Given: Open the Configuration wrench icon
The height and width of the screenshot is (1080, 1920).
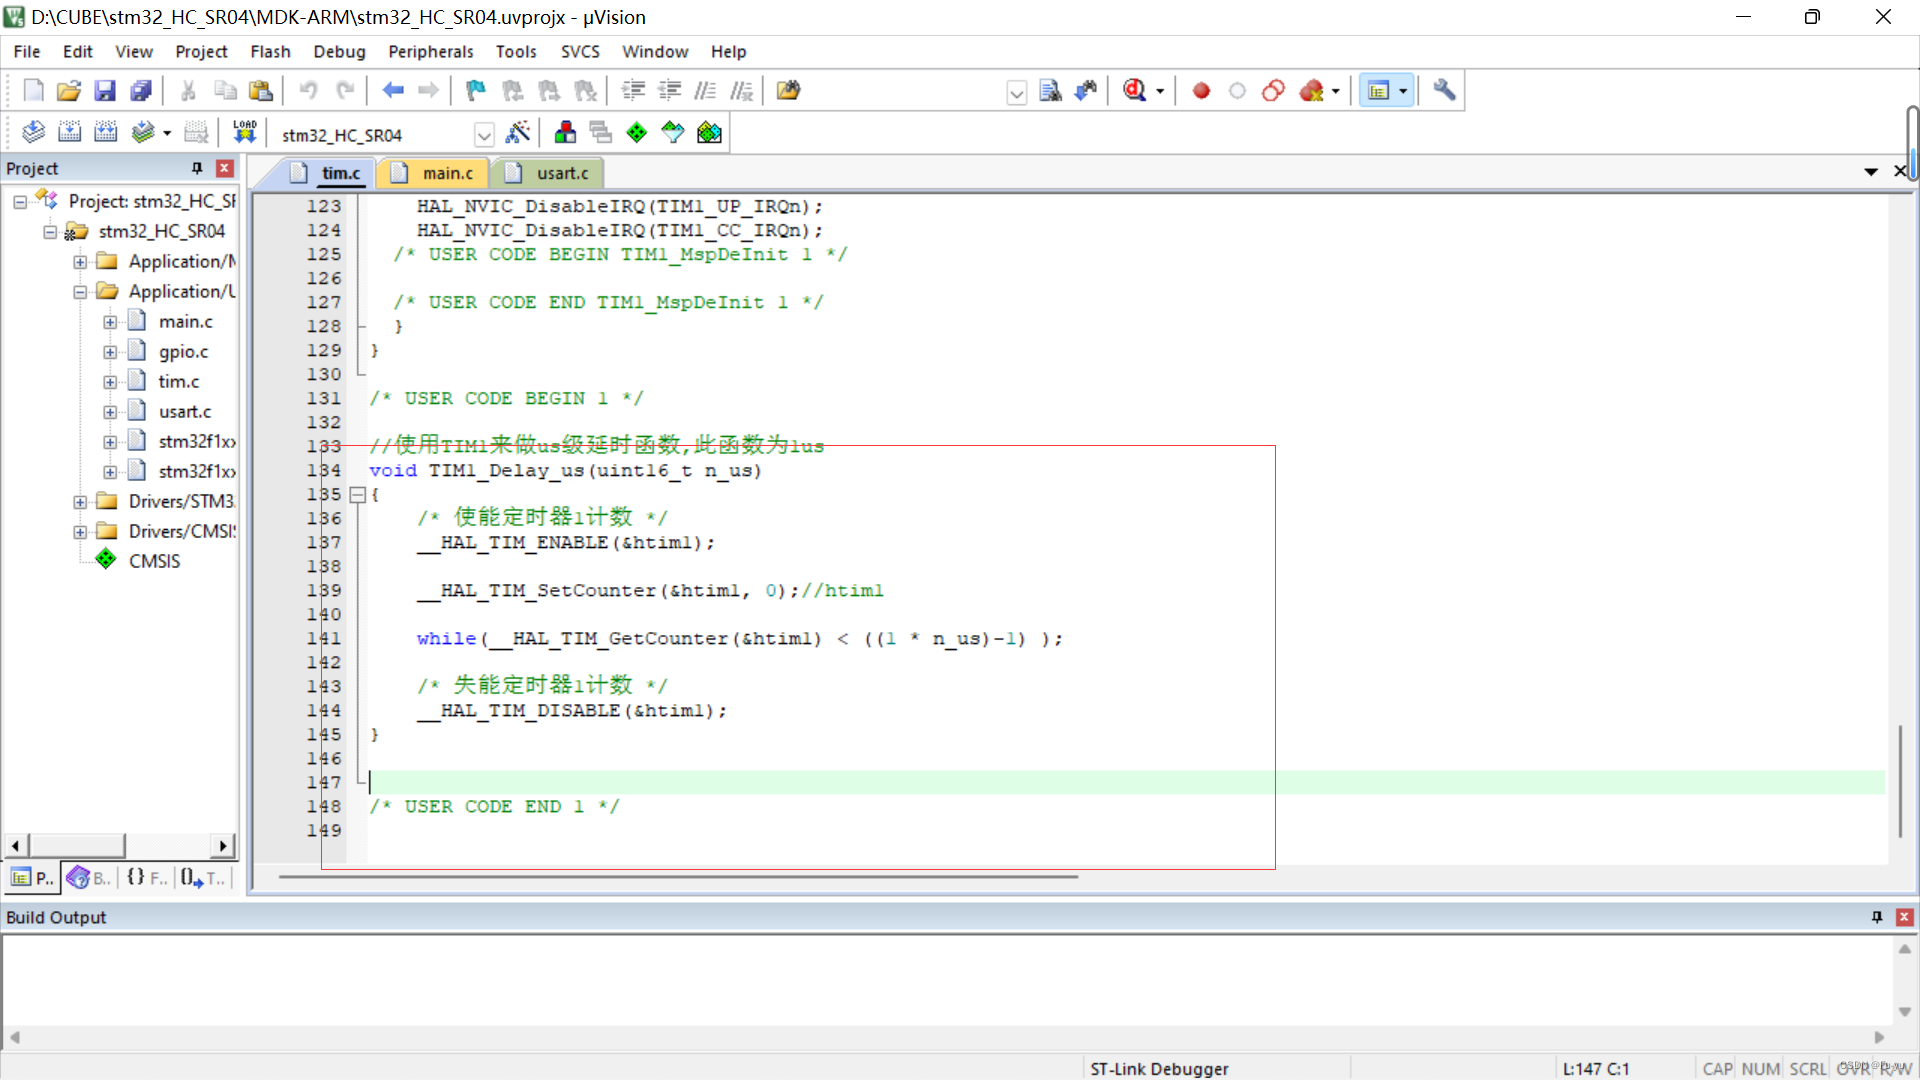Looking at the screenshot, I should [x=1444, y=91].
